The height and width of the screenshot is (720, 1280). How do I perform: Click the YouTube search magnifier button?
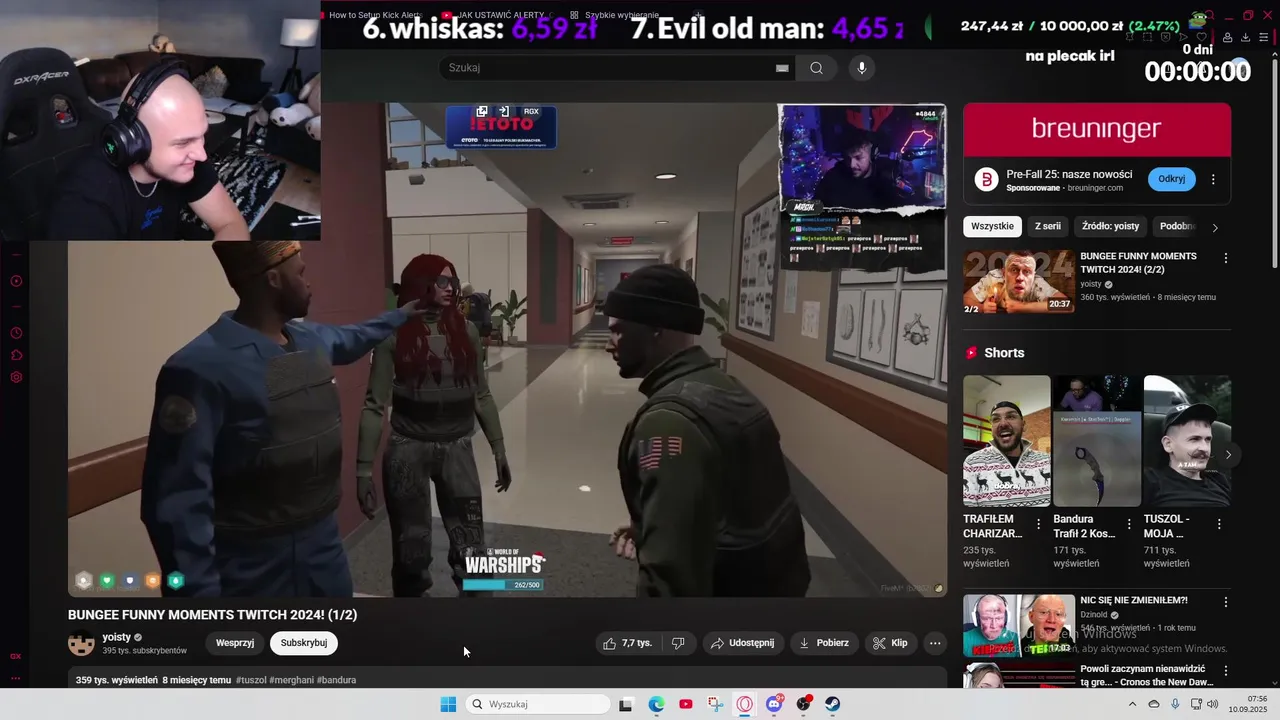pyautogui.click(x=817, y=68)
